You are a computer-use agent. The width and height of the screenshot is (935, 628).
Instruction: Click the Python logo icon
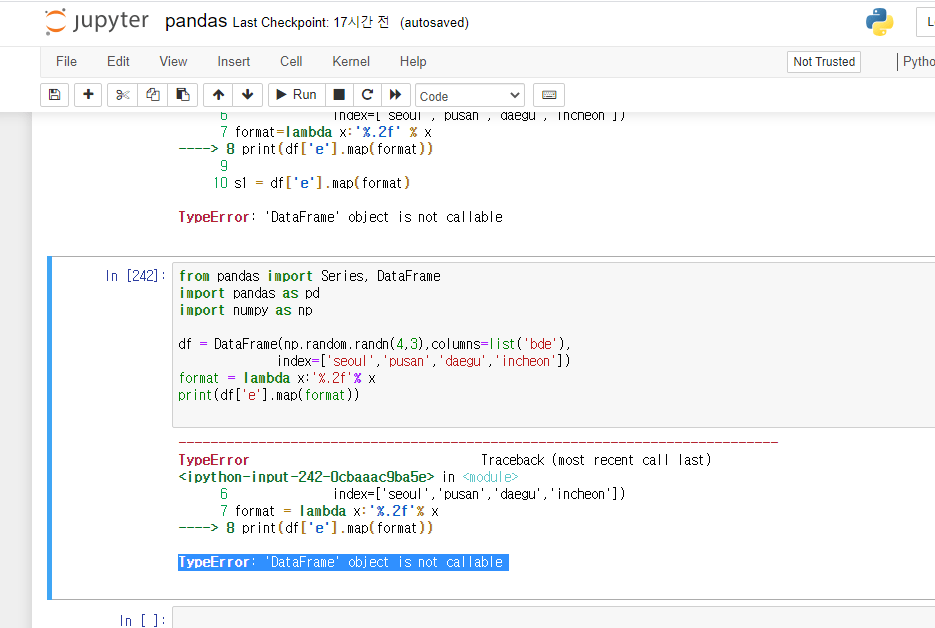point(879,20)
